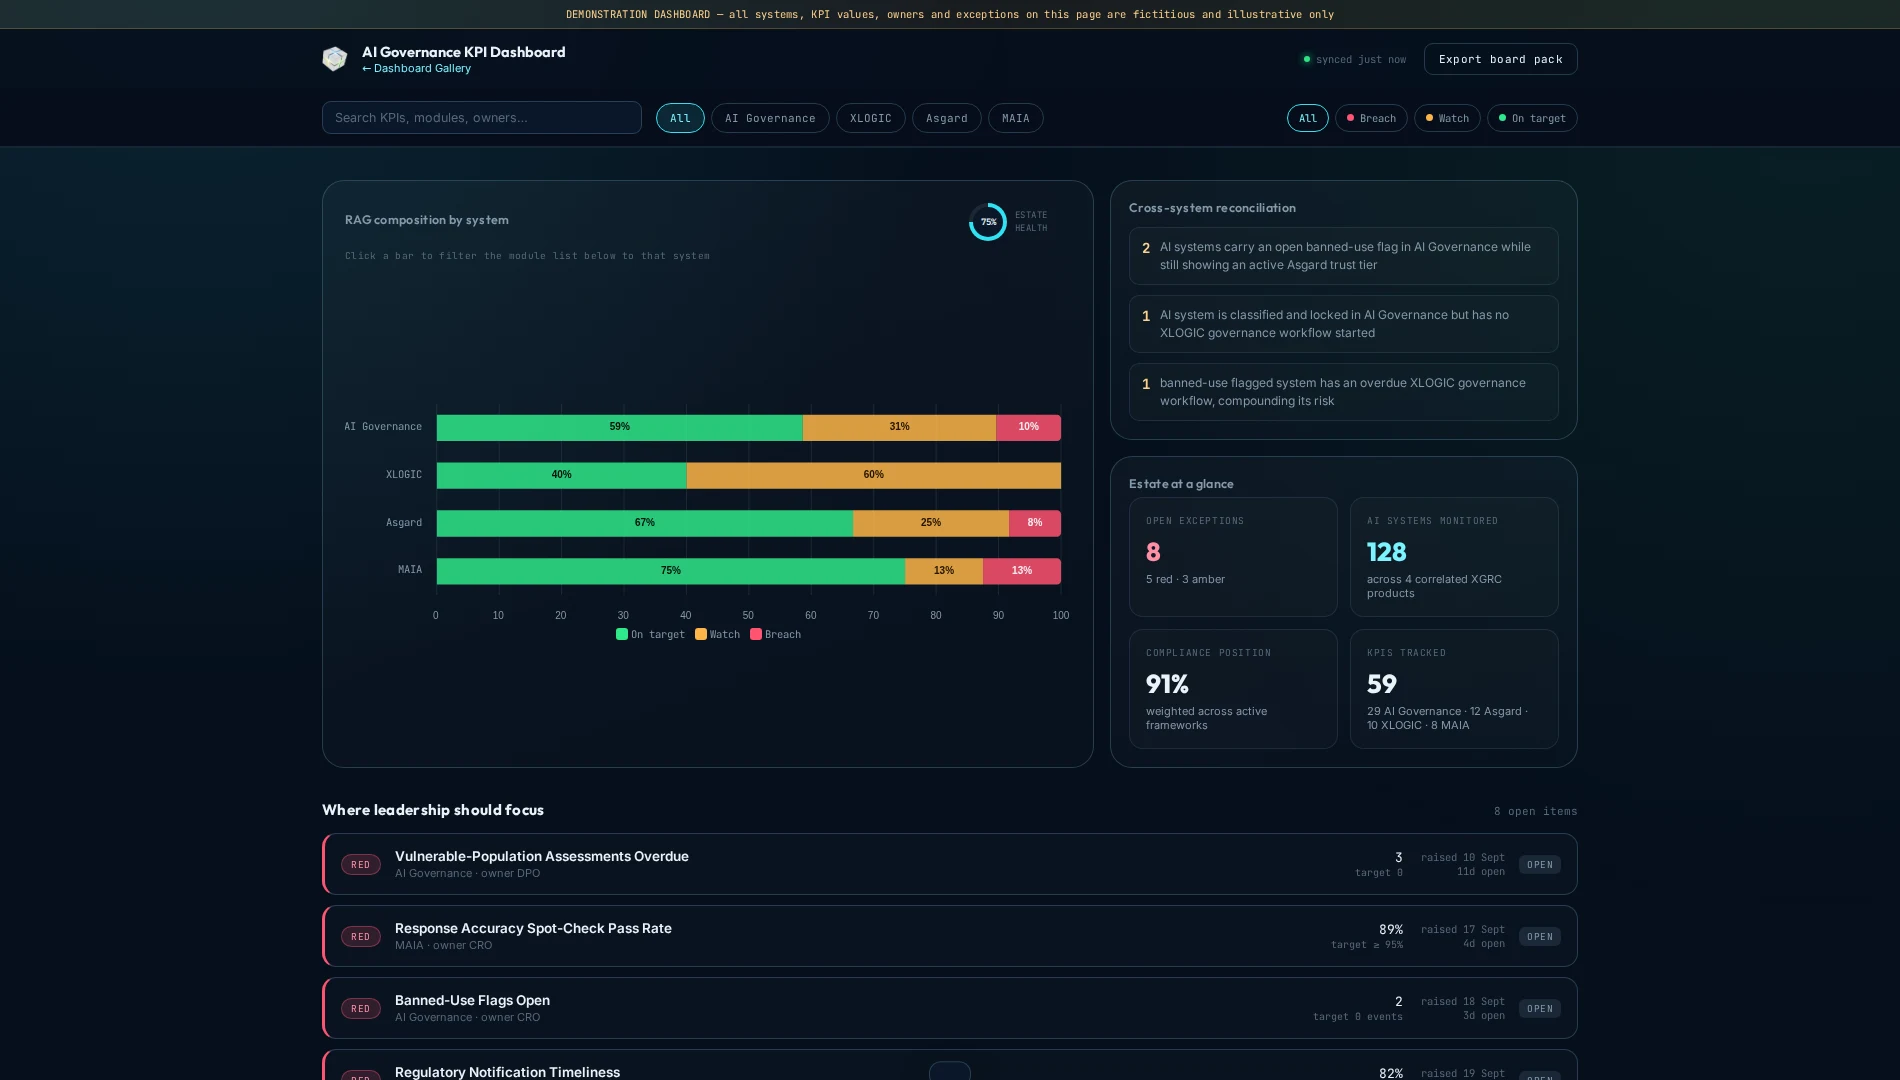Screen dimensions: 1900x1080
Task: Select the All system filter
Action: [x=680, y=118]
